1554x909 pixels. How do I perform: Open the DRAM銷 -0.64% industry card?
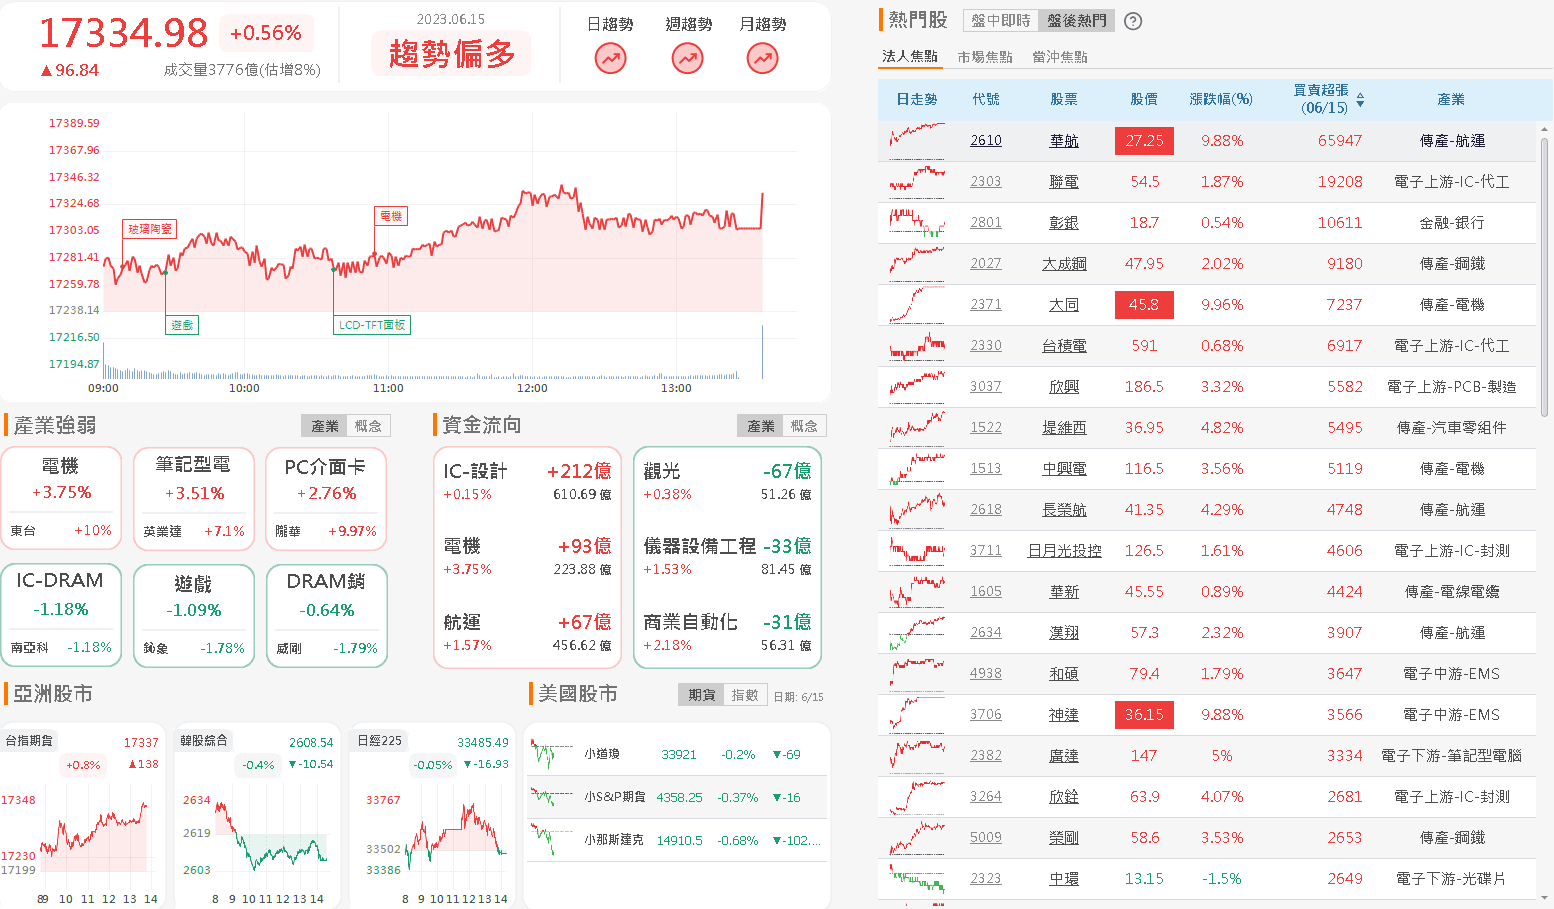point(326,615)
